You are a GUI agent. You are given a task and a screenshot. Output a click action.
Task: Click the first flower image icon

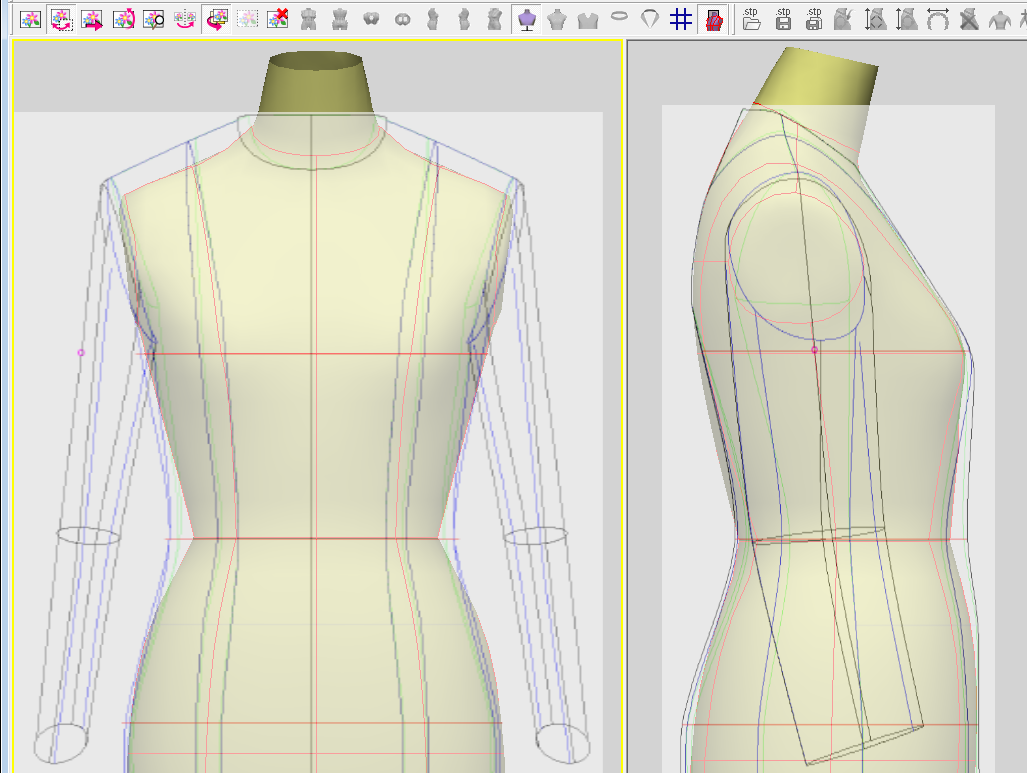tap(30, 19)
